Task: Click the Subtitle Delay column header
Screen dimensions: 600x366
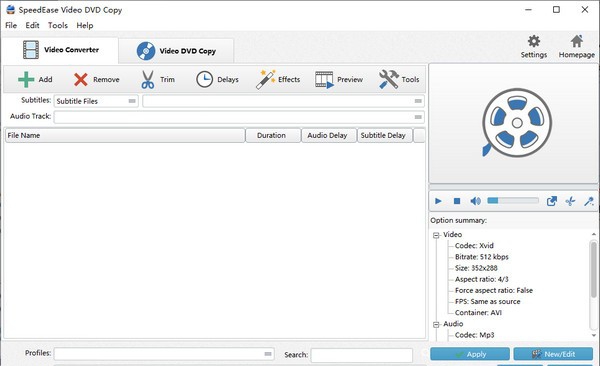Action: pos(385,136)
